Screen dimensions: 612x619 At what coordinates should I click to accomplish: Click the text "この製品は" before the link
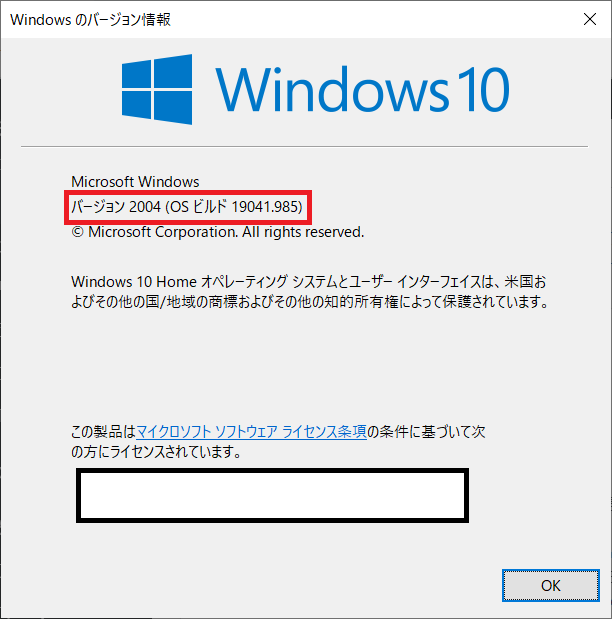click(103, 431)
